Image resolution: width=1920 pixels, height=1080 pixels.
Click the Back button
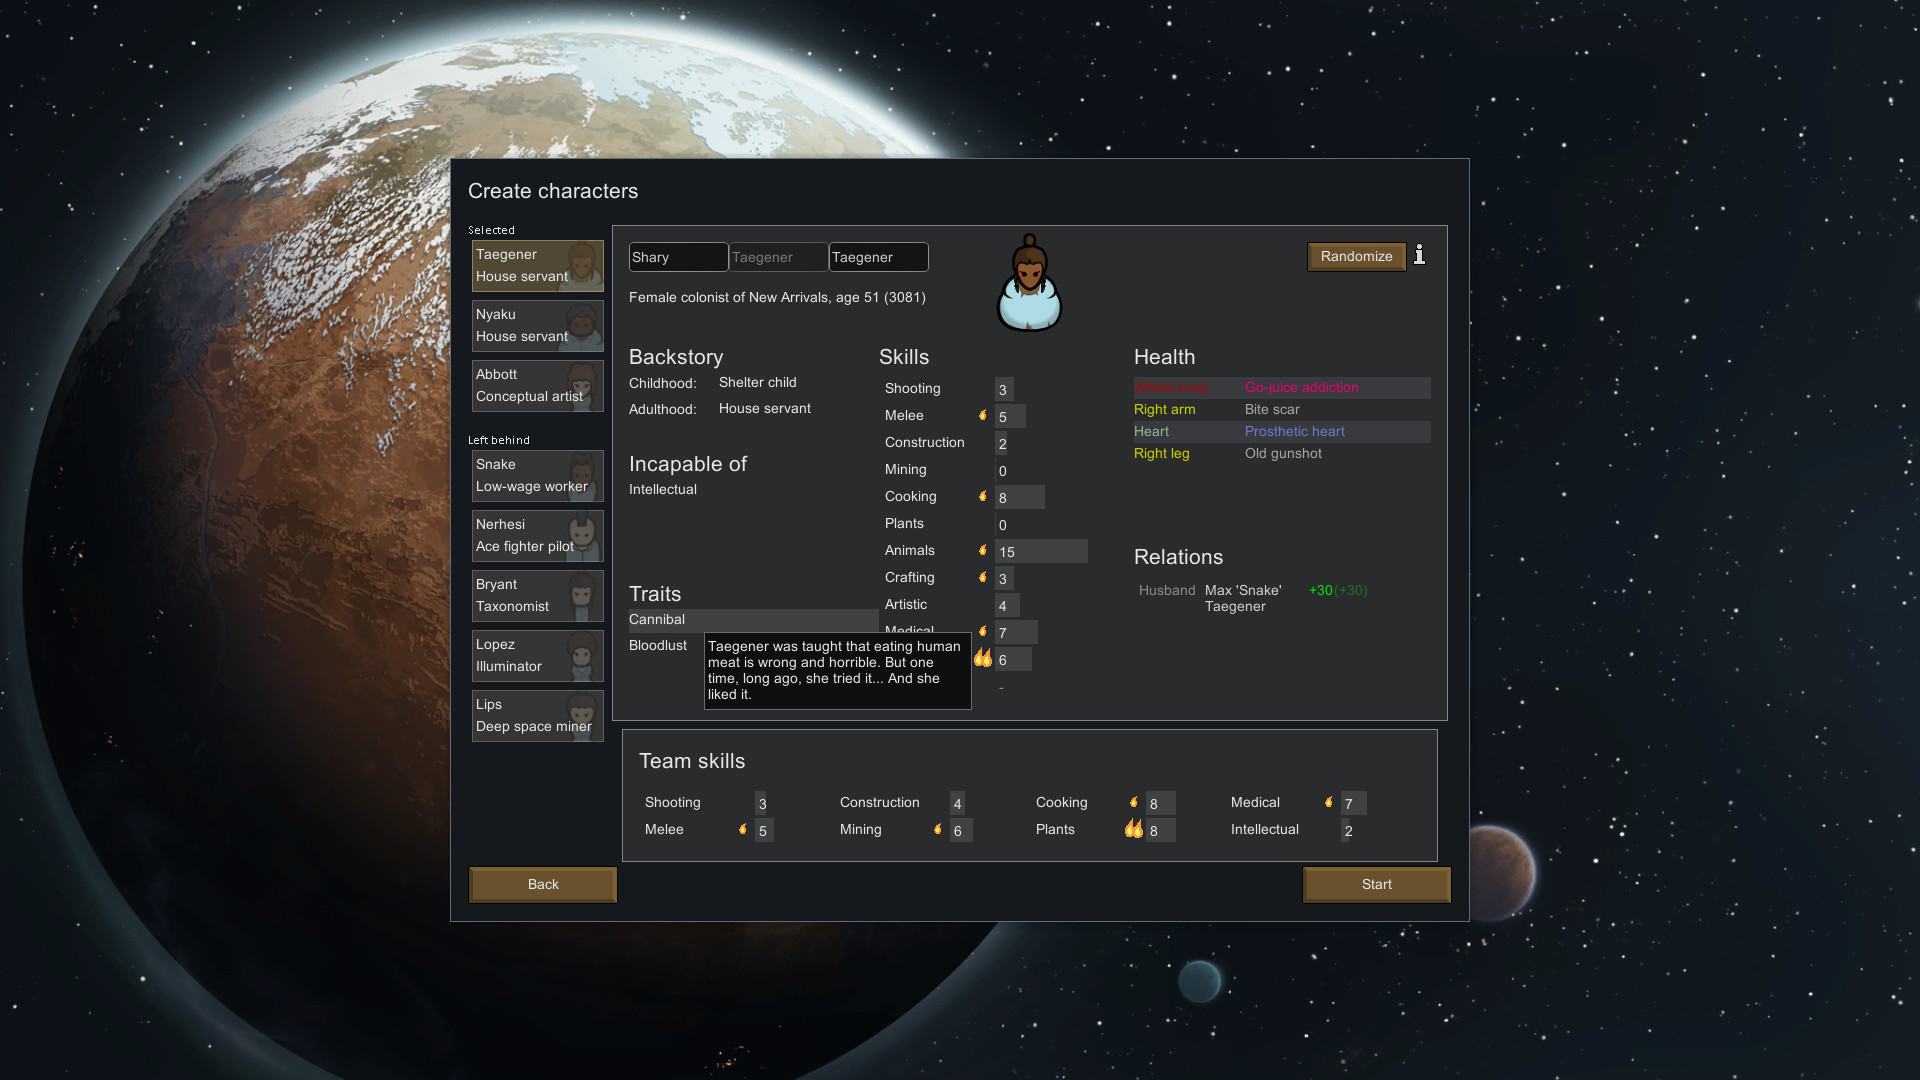(543, 884)
